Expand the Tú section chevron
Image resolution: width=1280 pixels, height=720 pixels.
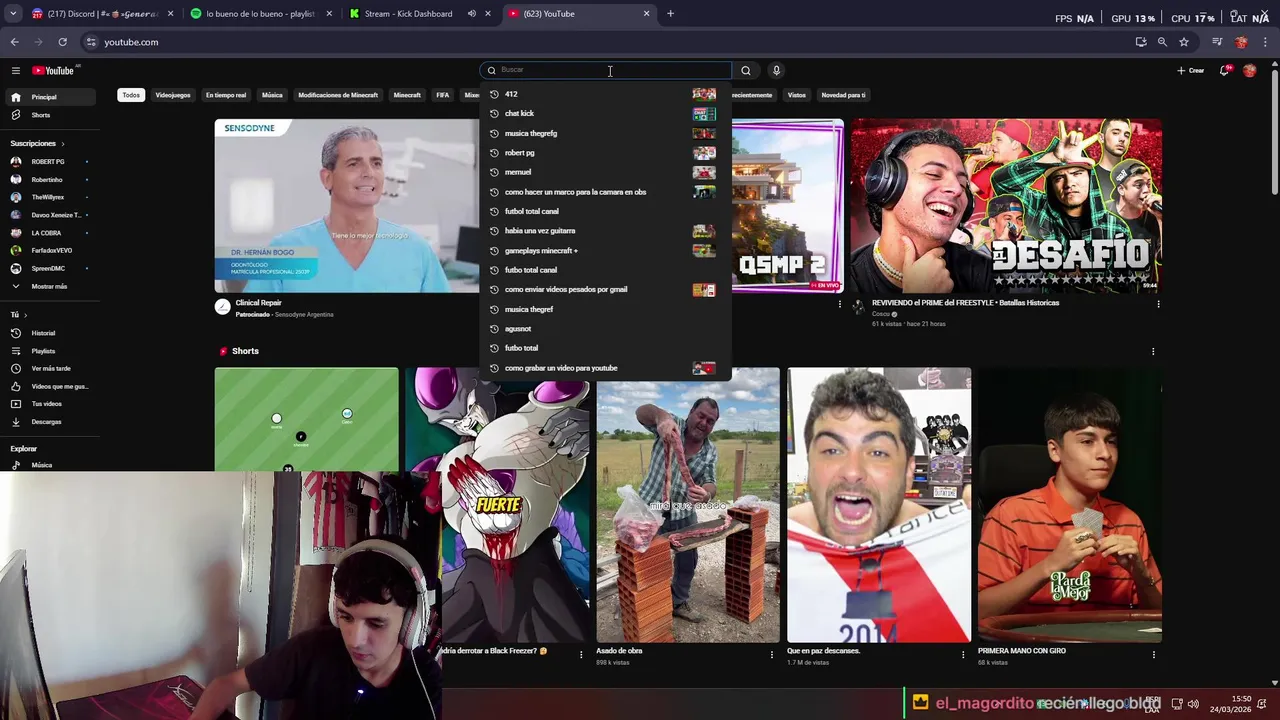point(28,315)
